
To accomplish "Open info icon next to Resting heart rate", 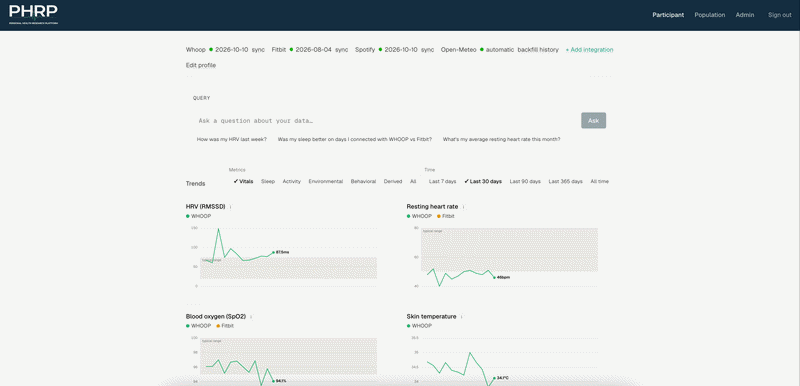I will point(463,207).
